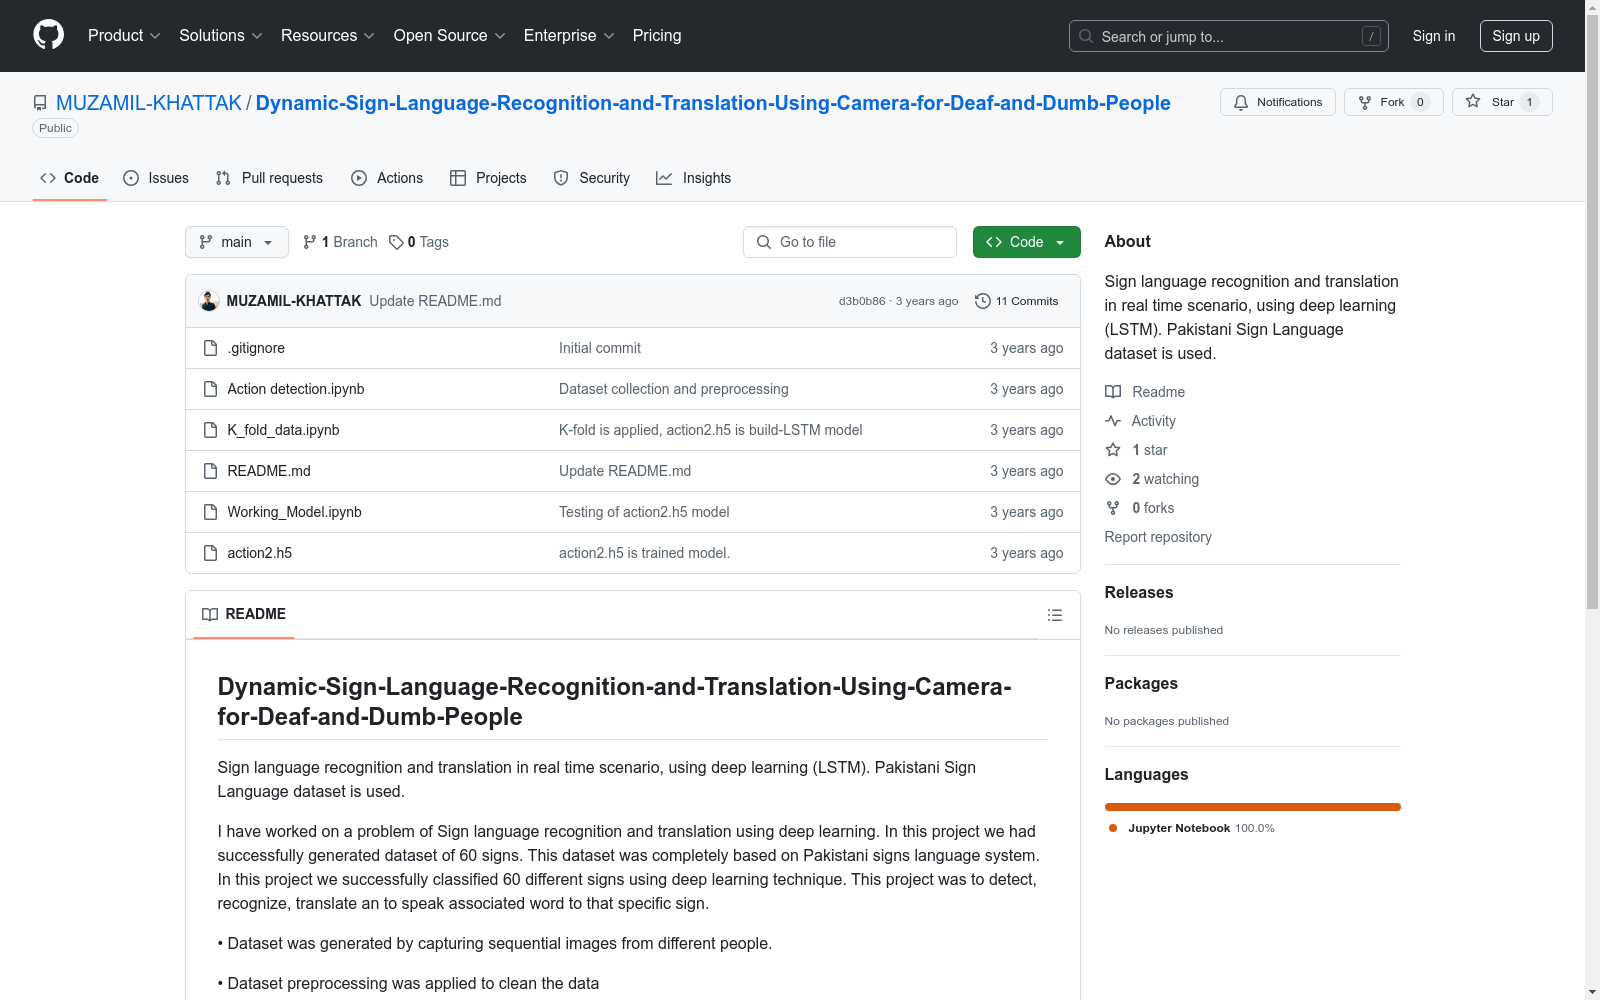Open the GitHub homepage logo
1600x1000 pixels.
(x=48, y=35)
